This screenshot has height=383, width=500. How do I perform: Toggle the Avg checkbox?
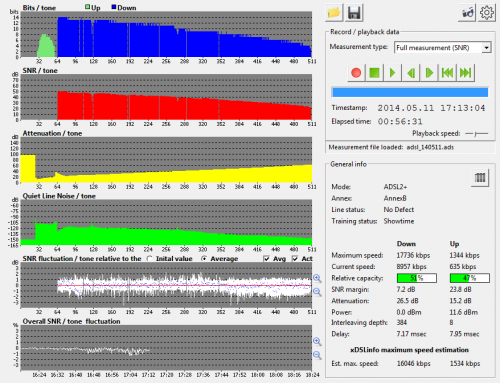266,259
